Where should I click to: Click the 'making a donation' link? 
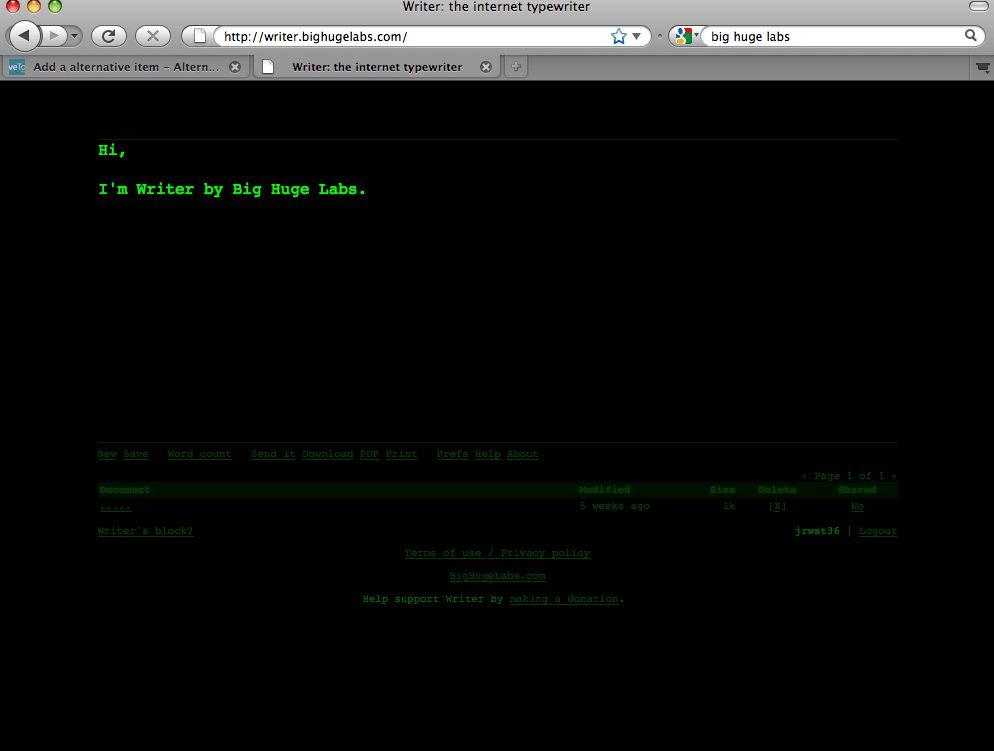pyautogui.click(x=564, y=598)
